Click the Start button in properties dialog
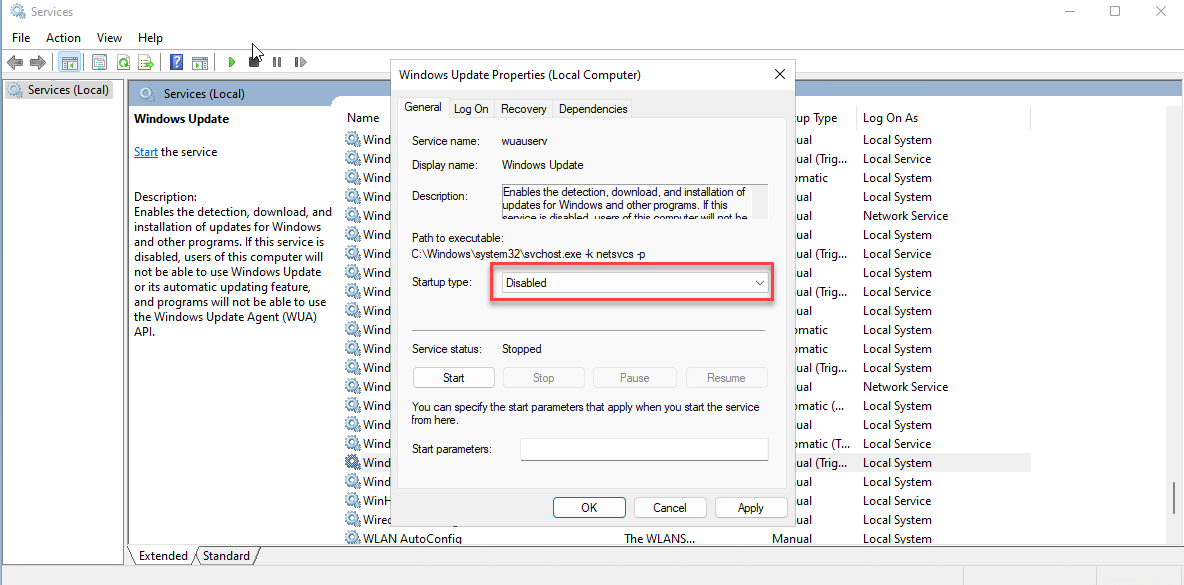Screen dimensions: 1184x585 (x=454, y=377)
